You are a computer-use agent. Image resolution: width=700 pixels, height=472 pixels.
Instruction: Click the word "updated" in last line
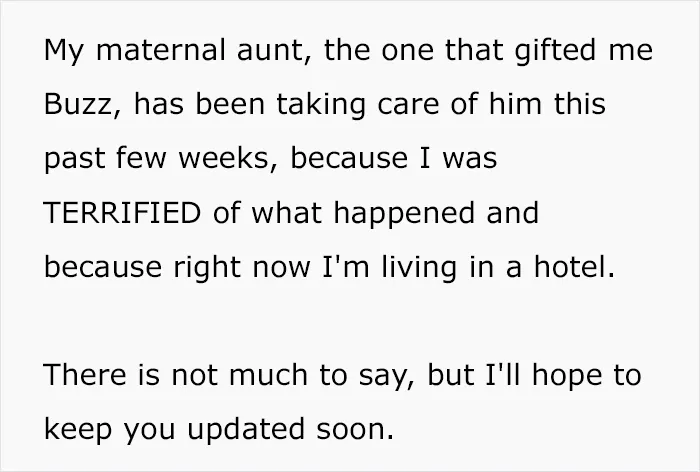coord(246,430)
